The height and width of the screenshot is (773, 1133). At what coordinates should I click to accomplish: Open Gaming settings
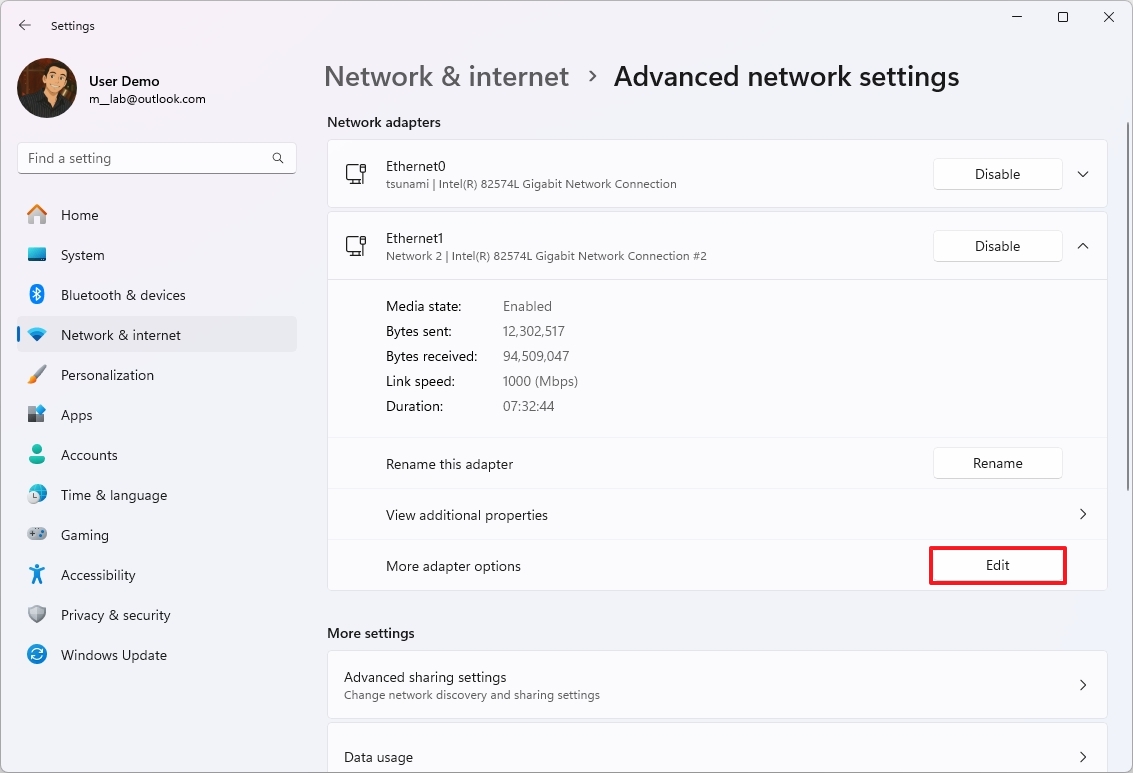coord(83,535)
